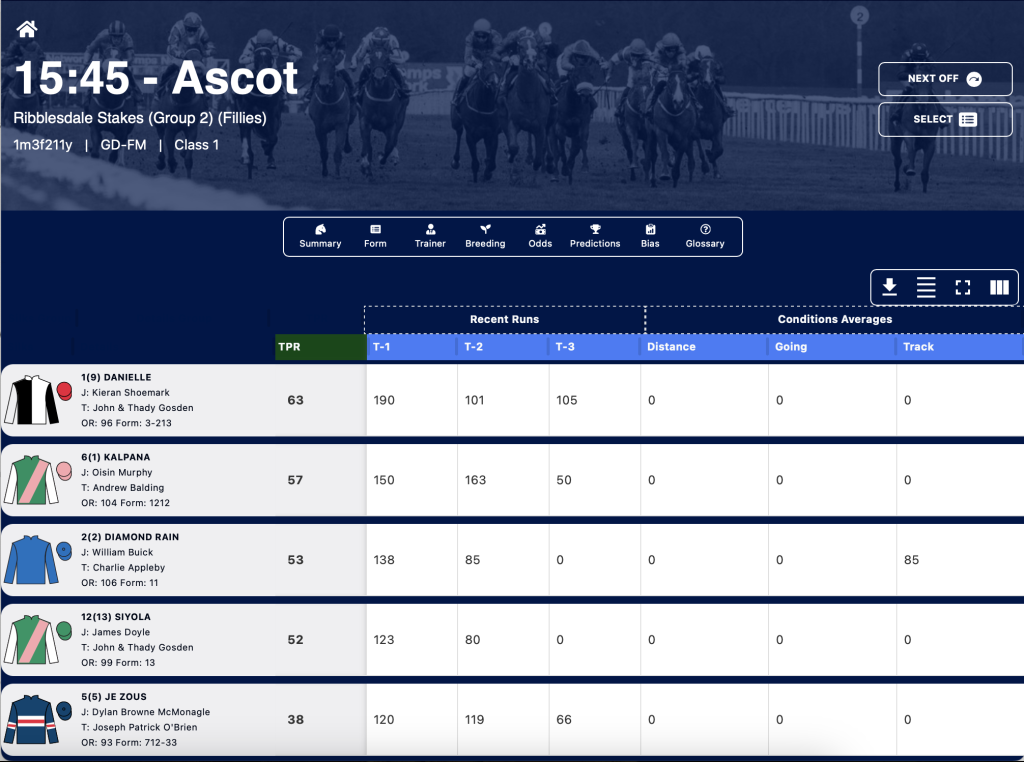
Task: View the Predictions section
Action: pyautogui.click(x=595, y=236)
